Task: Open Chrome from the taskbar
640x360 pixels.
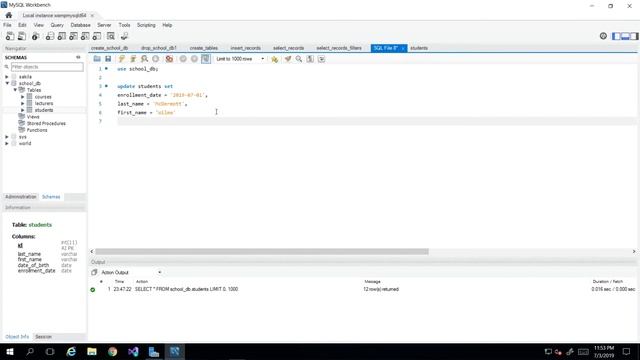Action: [113, 351]
